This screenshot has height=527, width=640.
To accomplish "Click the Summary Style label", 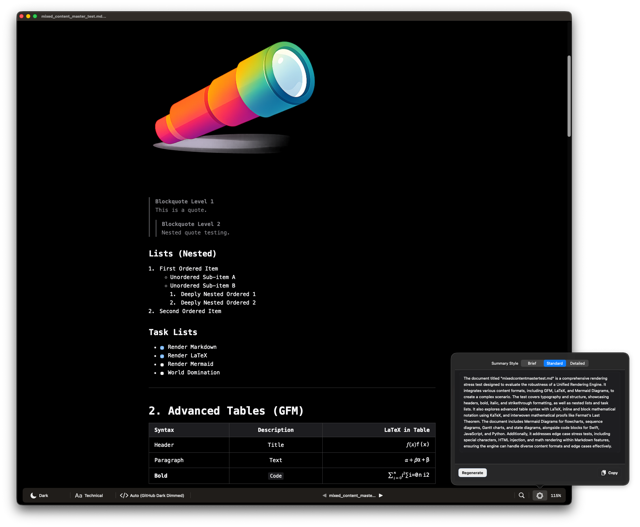I will click(504, 363).
